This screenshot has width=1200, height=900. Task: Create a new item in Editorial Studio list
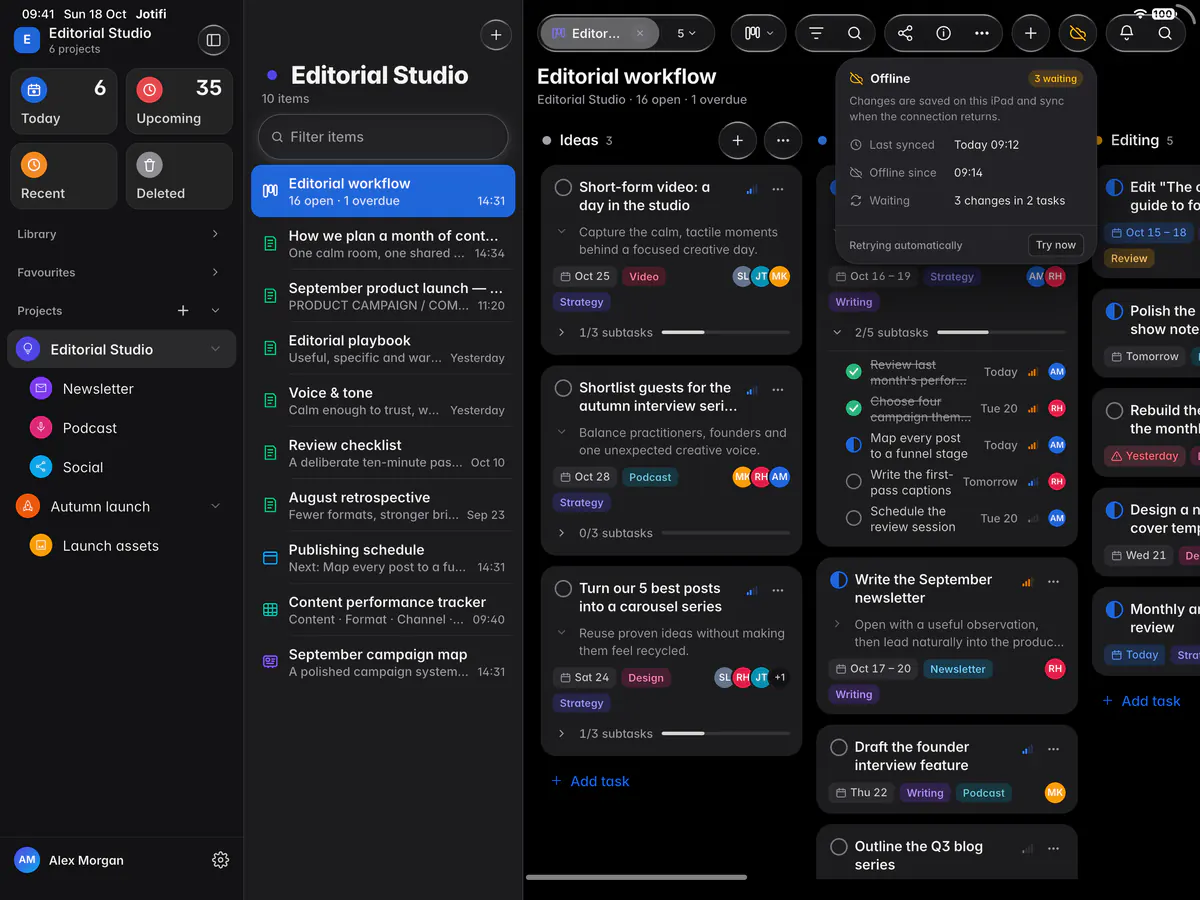[x=496, y=34]
